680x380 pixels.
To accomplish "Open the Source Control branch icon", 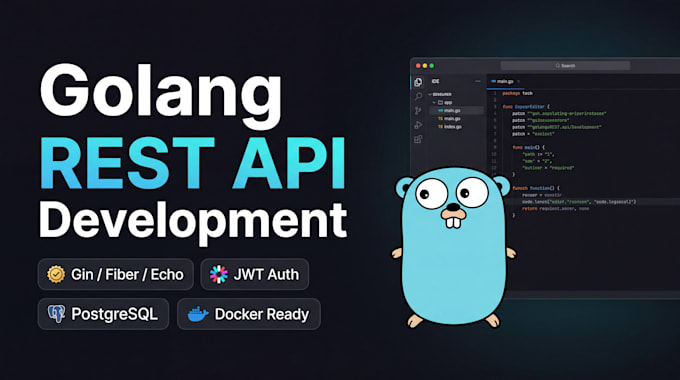I will point(418,111).
